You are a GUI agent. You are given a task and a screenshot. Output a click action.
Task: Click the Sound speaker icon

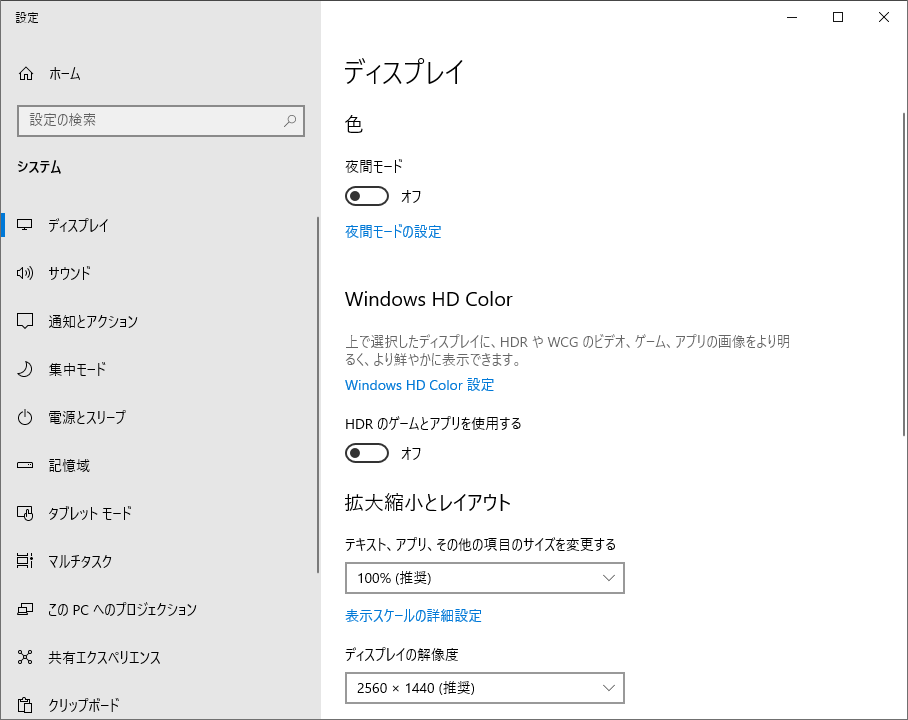click(25, 273)
